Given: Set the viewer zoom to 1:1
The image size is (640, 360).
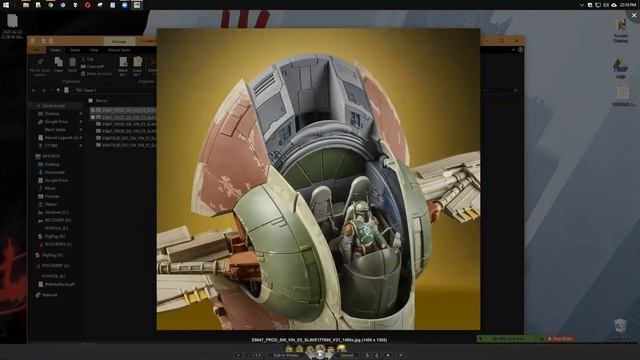Looking at the screenshot, I should (259, 355).
